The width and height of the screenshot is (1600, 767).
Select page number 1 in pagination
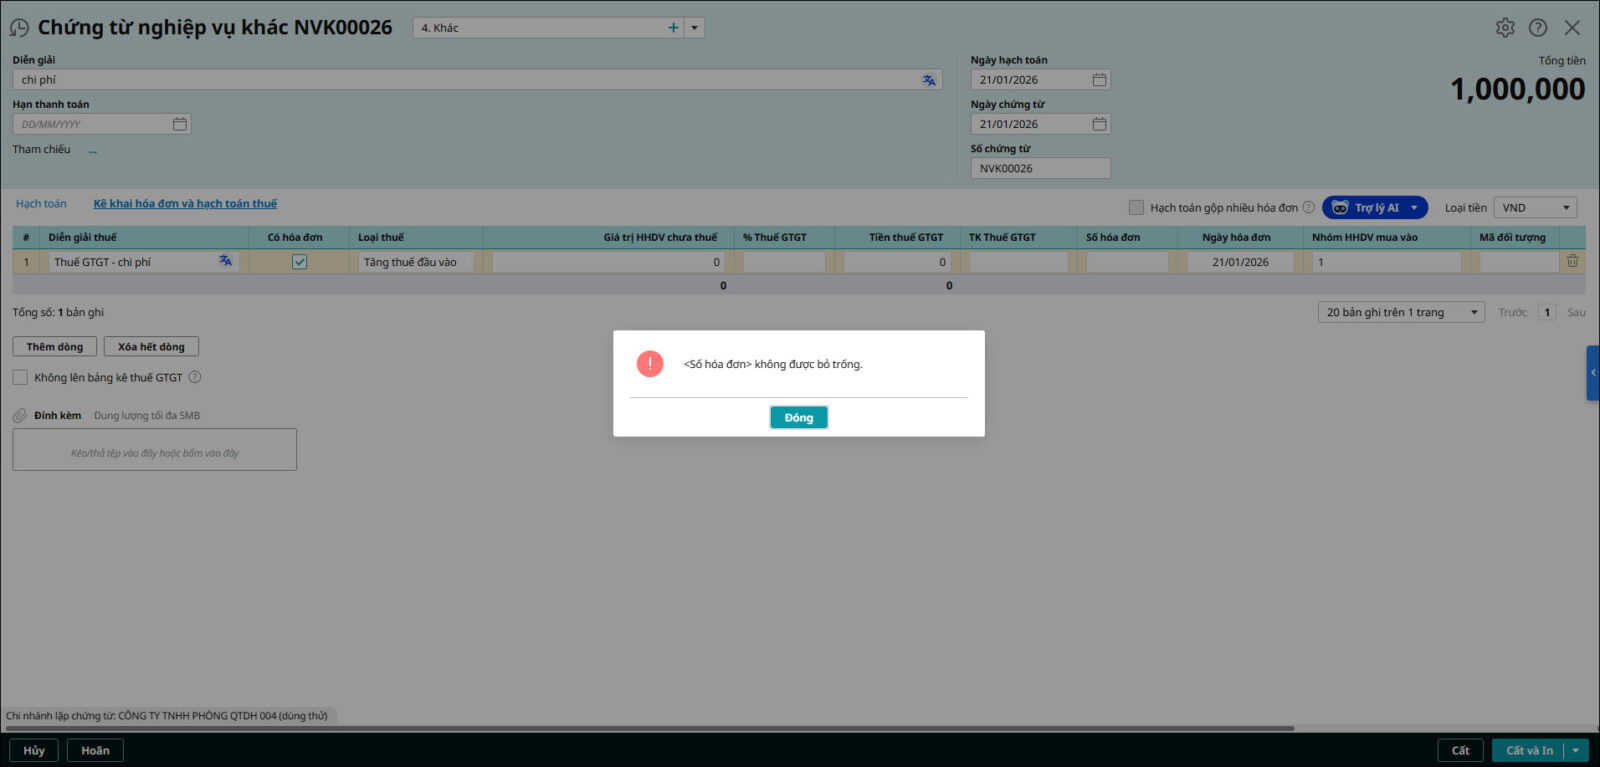pyautogui.click(x=1547, y=313)
